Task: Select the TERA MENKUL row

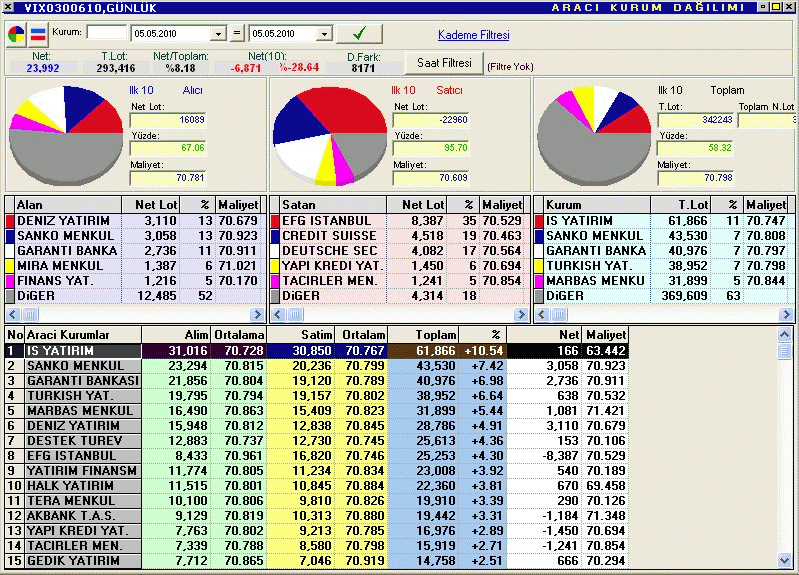Action: click(x=316, y=501)
